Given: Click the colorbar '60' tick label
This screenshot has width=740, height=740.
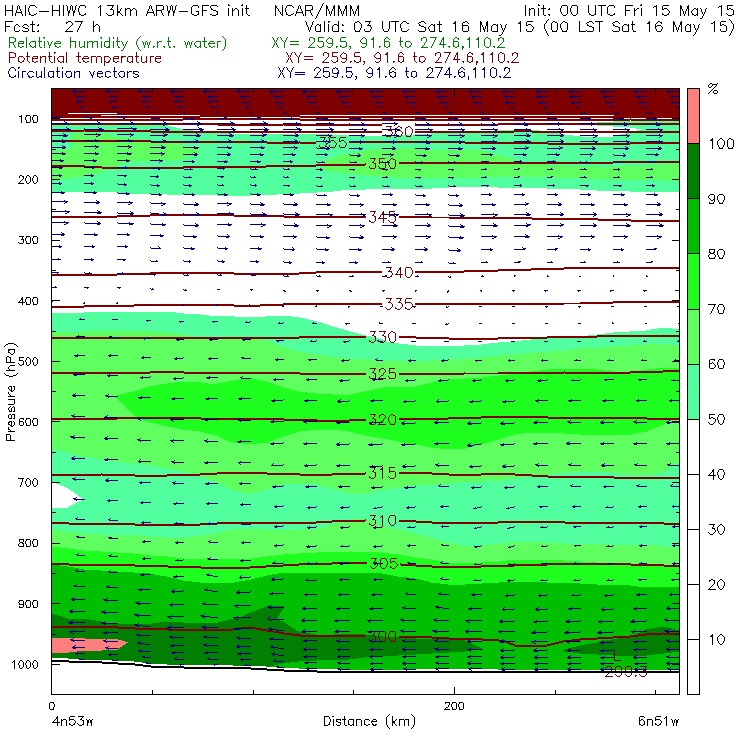Looking at the screenshot, I should [x=716, y=364].
